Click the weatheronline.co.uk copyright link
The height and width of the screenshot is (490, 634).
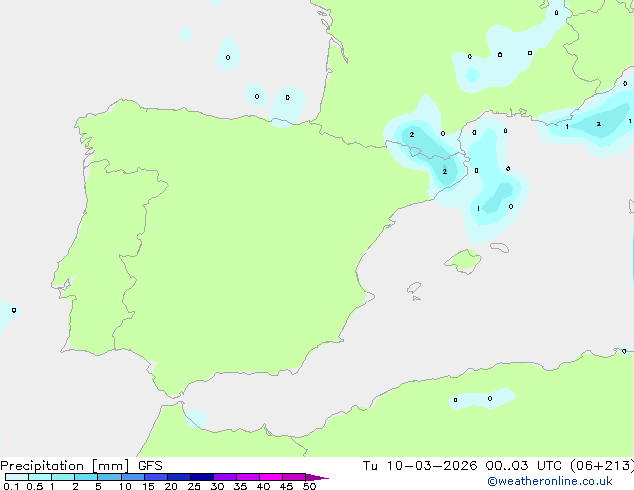tap(549, 481)
